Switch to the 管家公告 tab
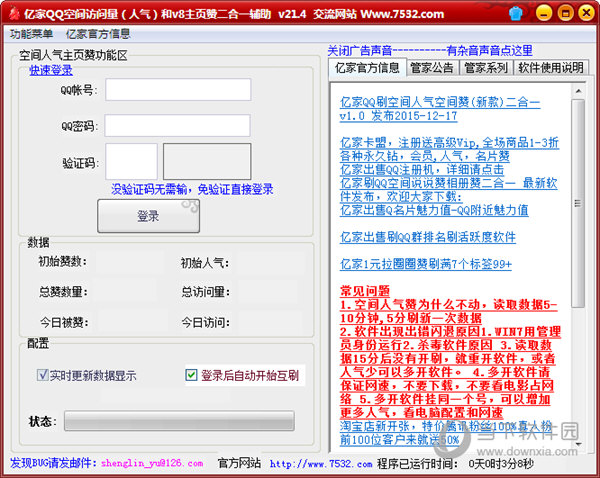The width and height of the screenshot is (600, 478). 433,68
